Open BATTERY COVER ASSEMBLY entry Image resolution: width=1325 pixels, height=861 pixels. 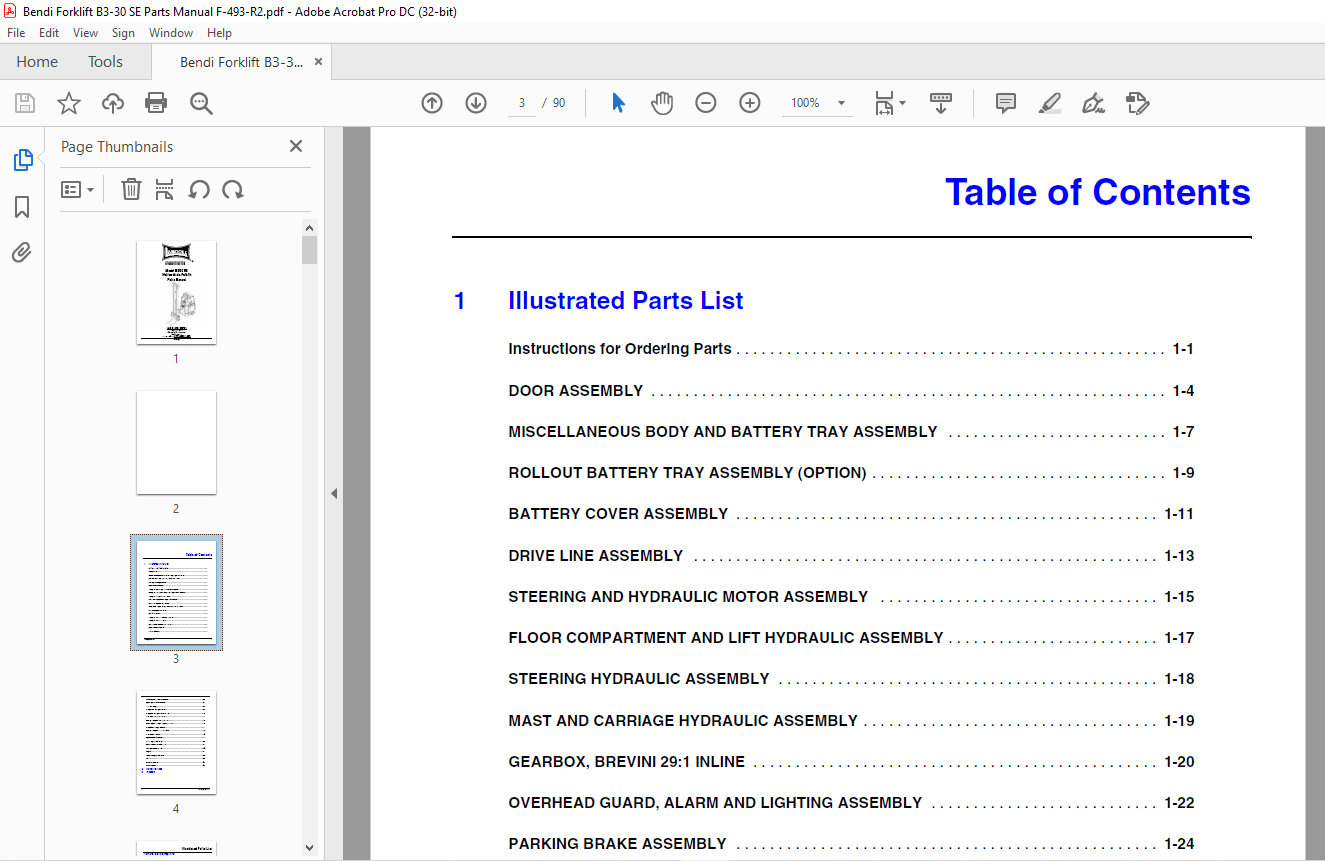tap(851, 514)
